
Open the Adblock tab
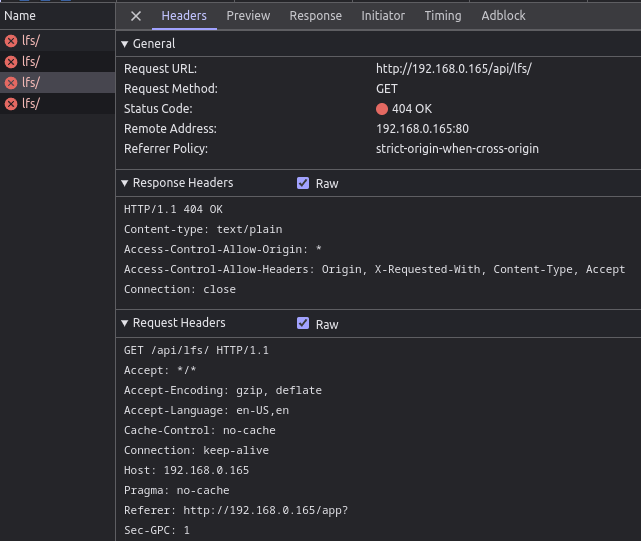pyautogui.click(x=503, y=16)
